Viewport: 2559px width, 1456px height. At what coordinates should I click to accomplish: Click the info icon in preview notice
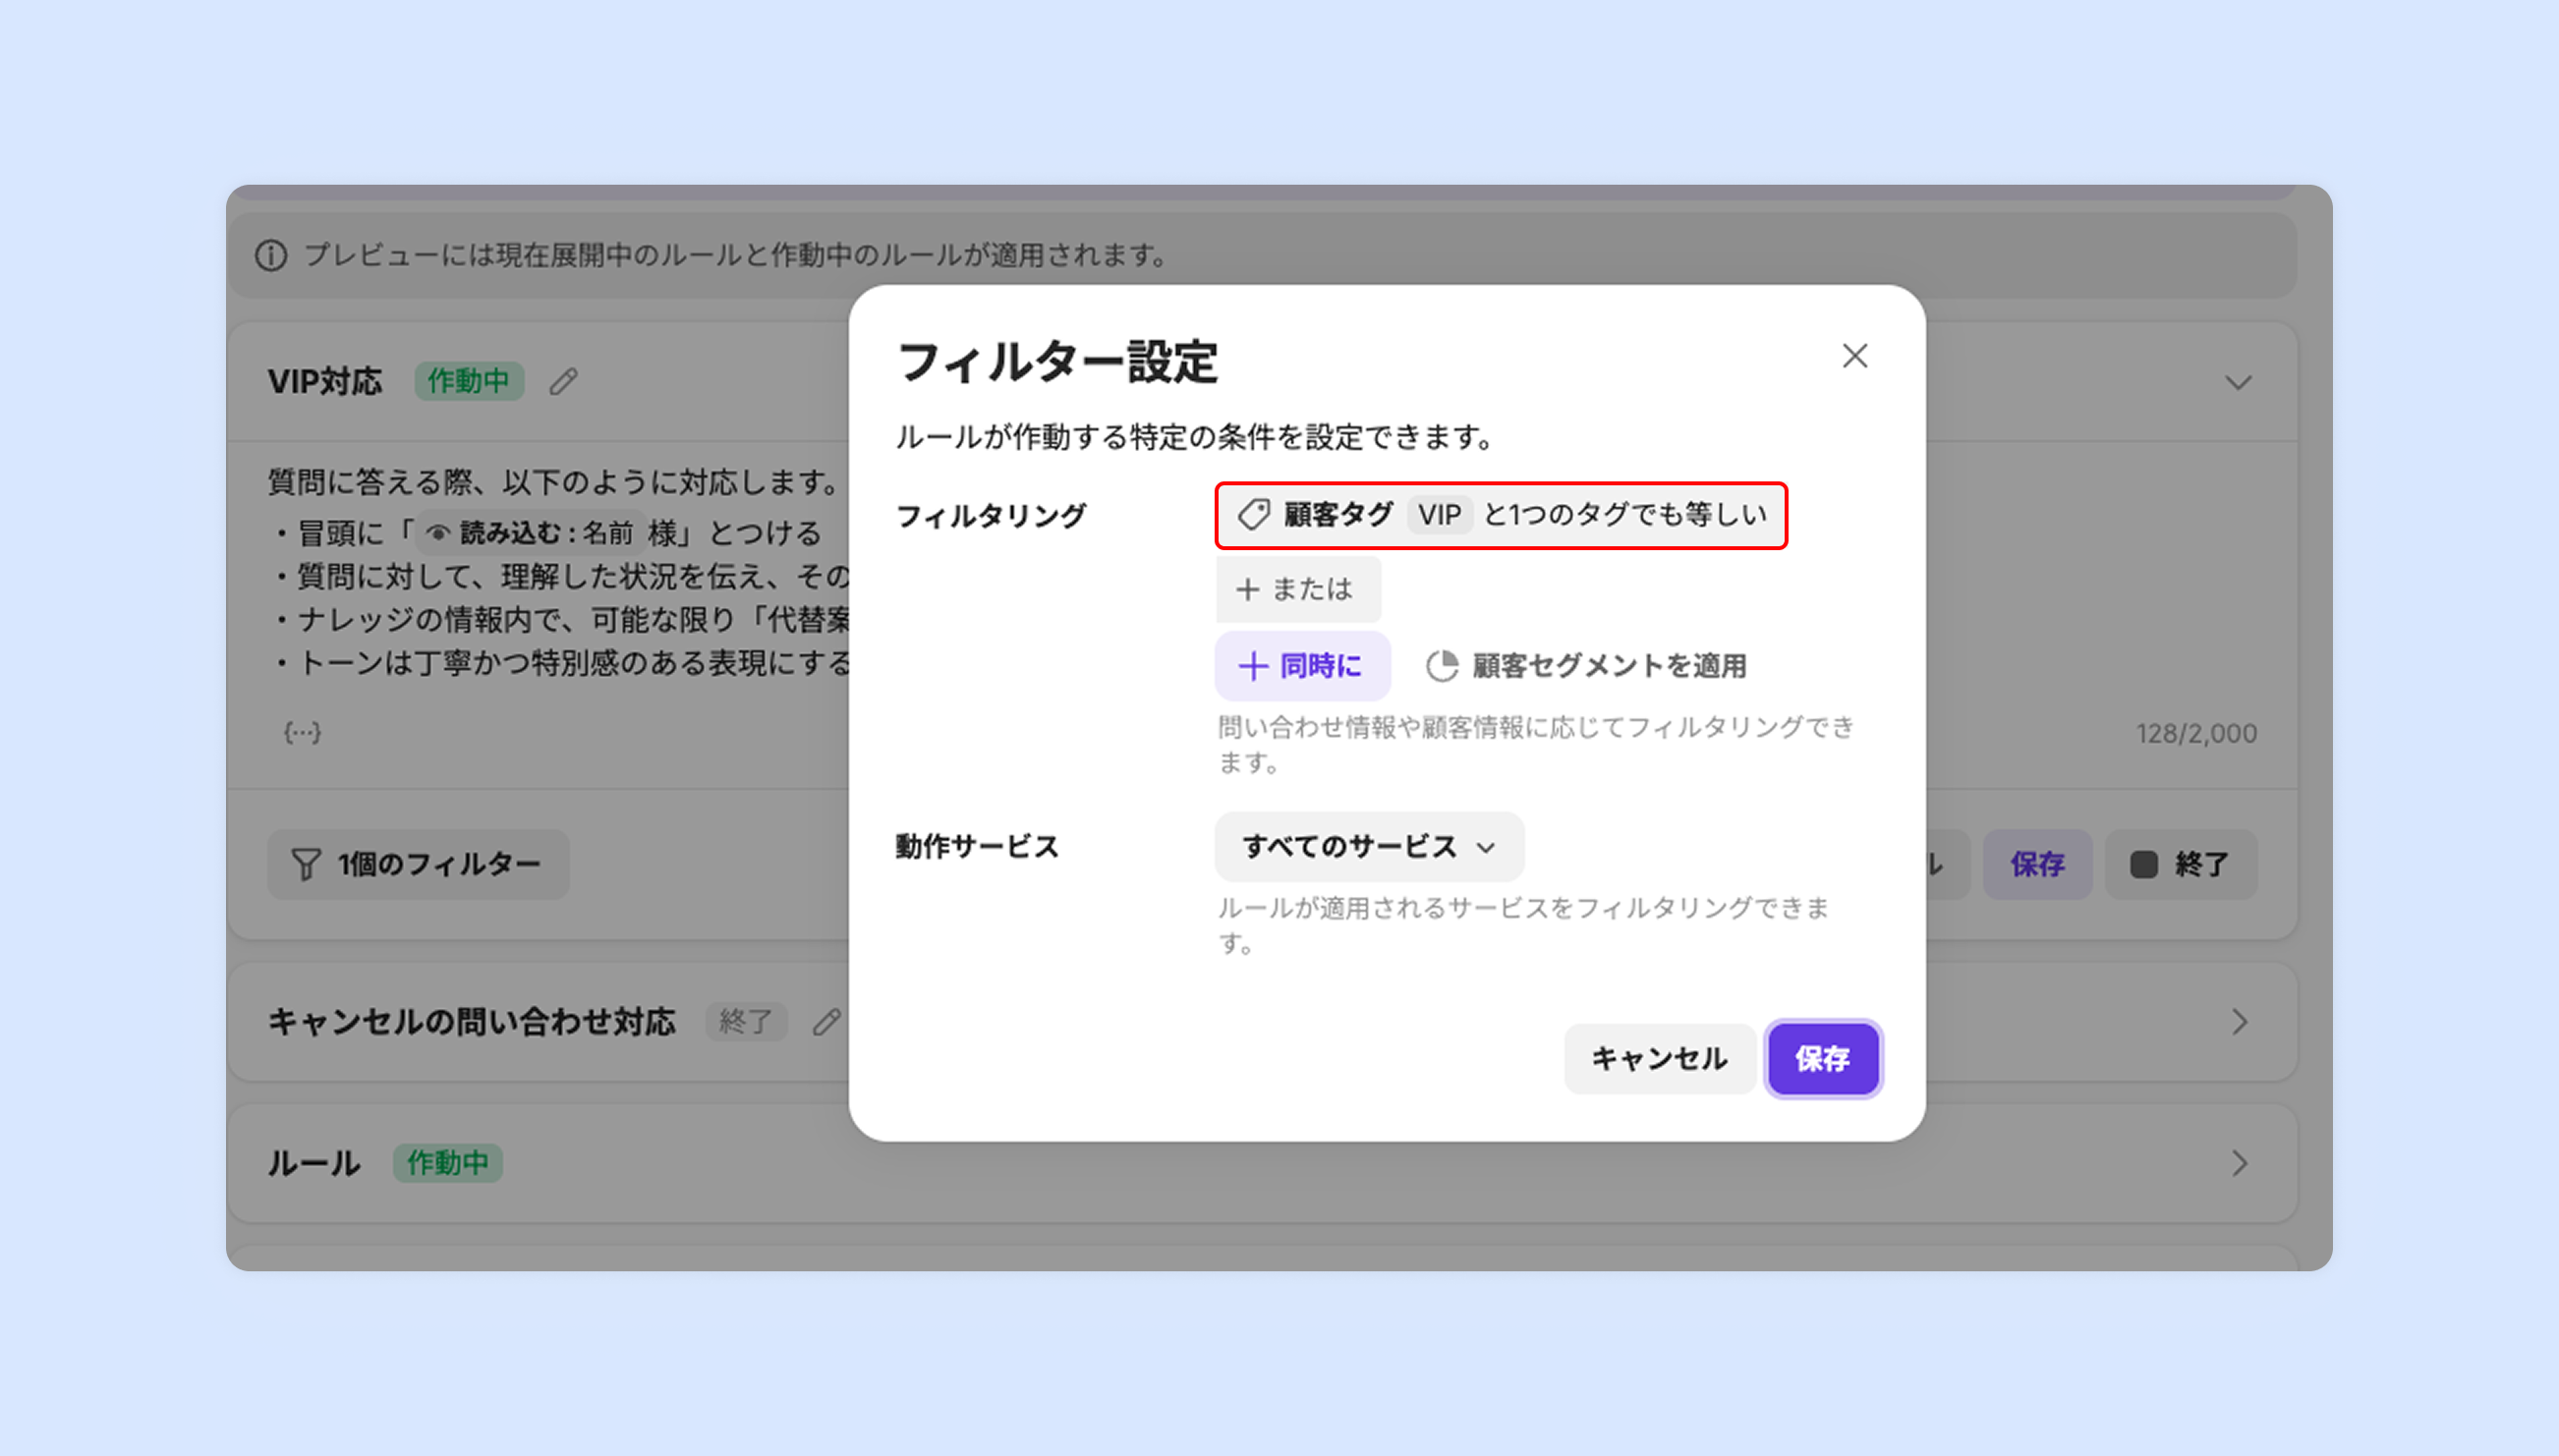pos(271,256)
